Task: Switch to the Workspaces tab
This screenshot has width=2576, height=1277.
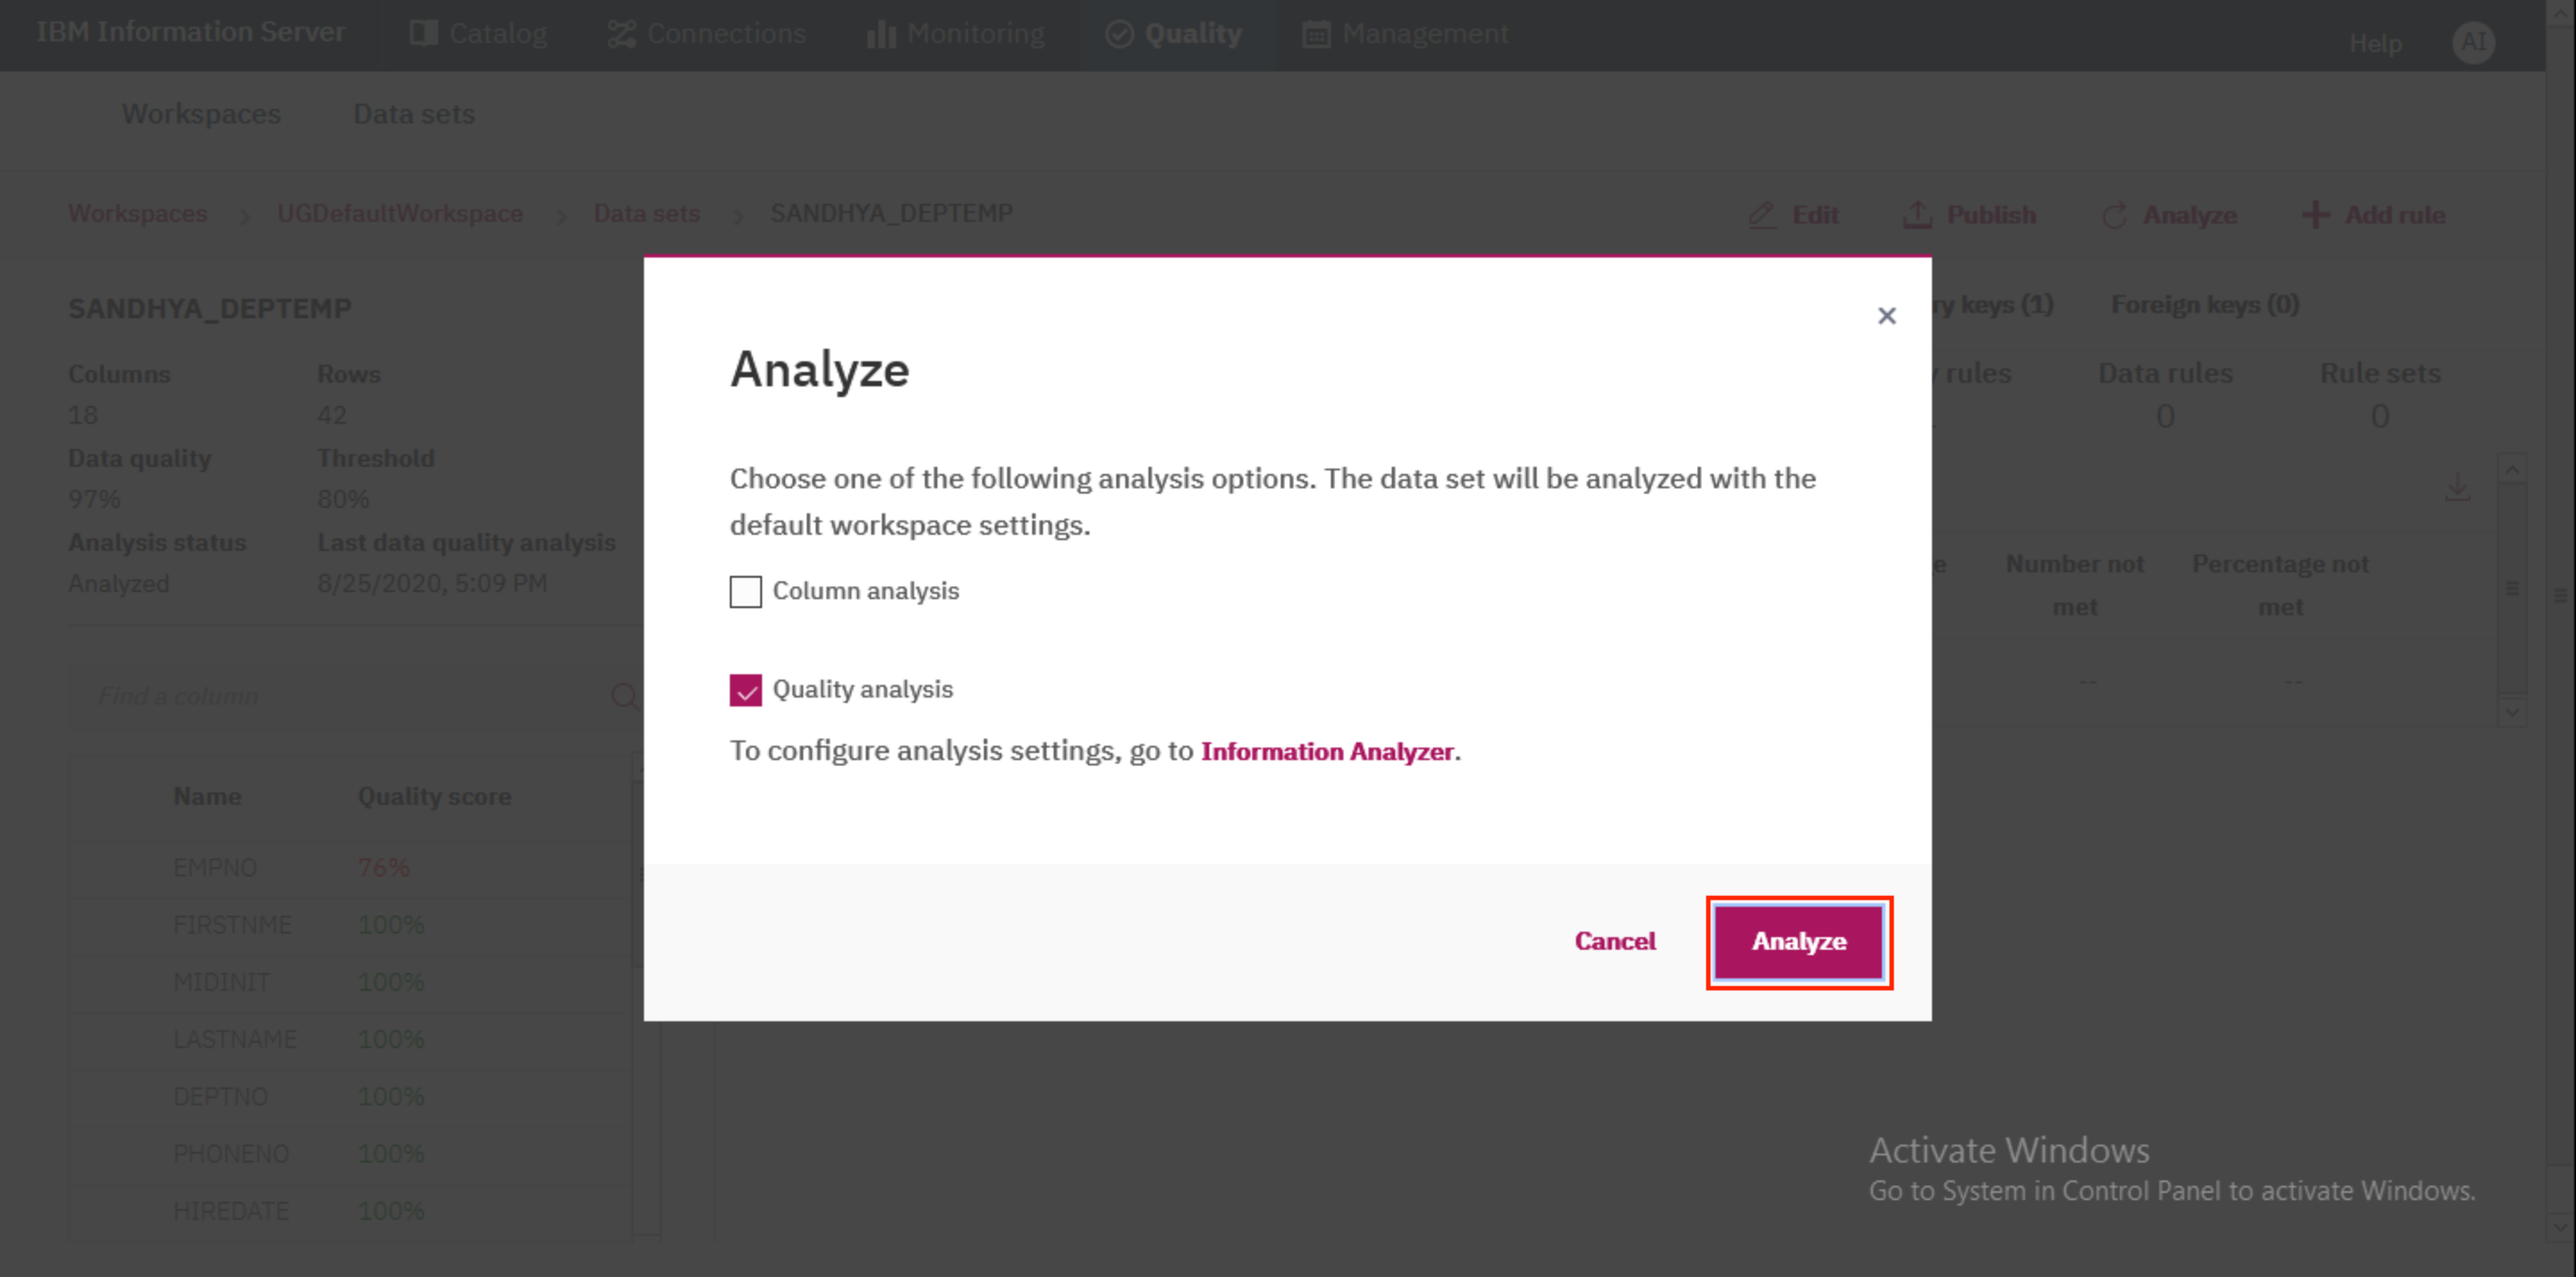Action: coord(201,114)
